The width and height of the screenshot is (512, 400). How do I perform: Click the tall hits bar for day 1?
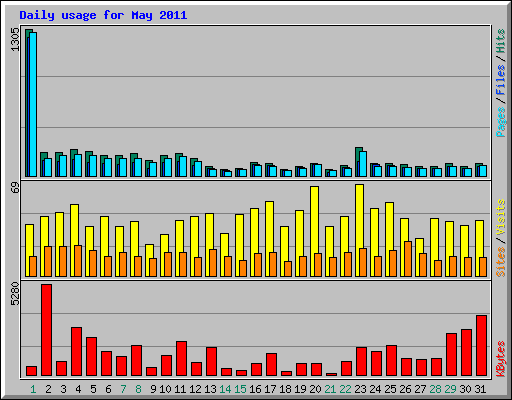coord(27,103)
